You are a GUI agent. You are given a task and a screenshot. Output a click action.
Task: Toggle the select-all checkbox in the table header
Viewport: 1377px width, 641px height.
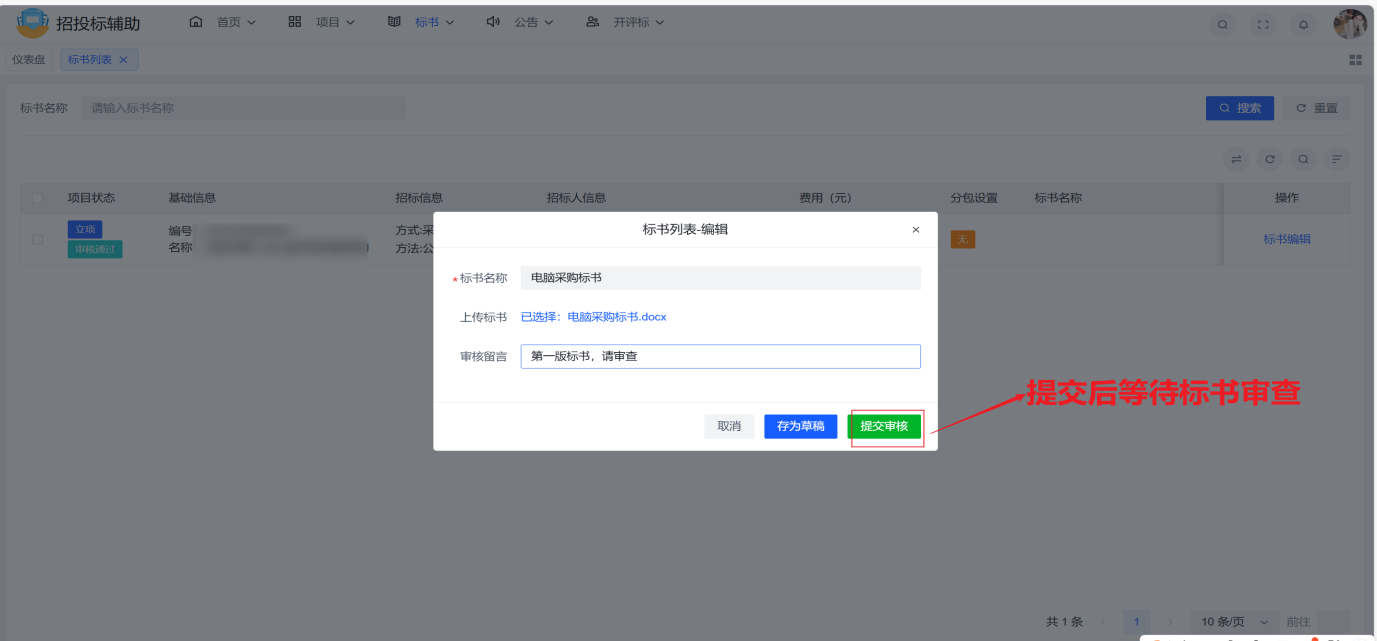tap(38, 197)
